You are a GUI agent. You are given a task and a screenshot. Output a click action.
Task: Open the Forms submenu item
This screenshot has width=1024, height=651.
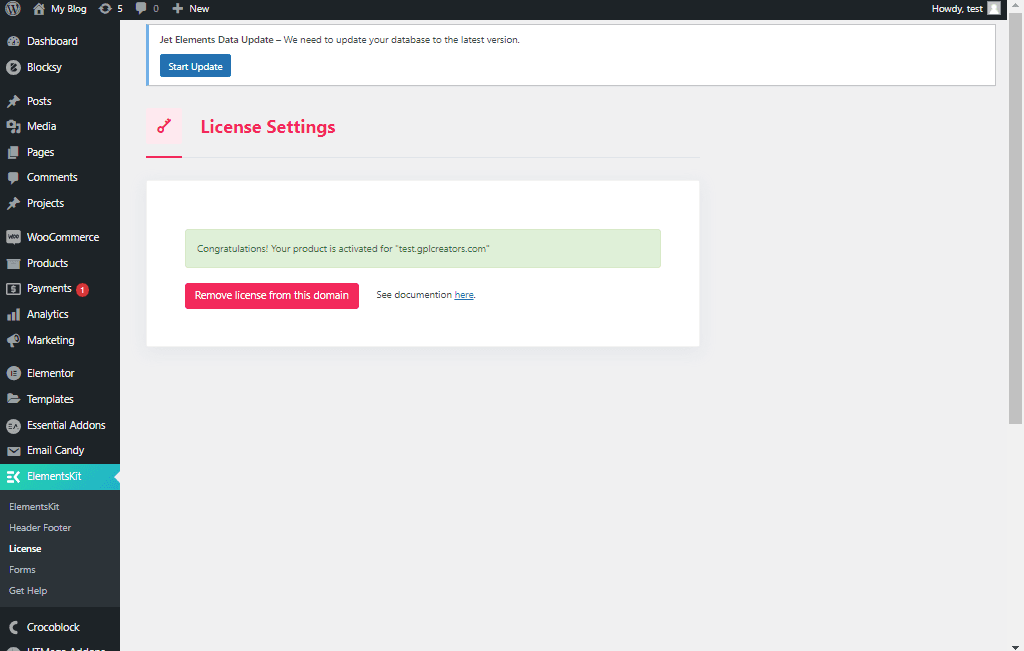(22, 569)
